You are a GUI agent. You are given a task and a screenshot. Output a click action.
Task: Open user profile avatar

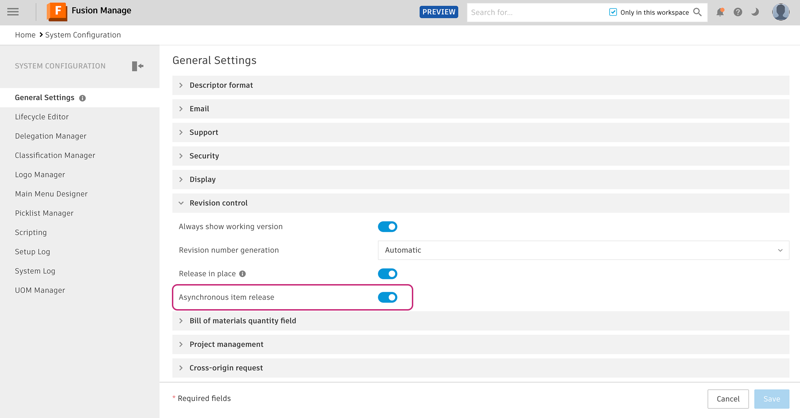781,12
